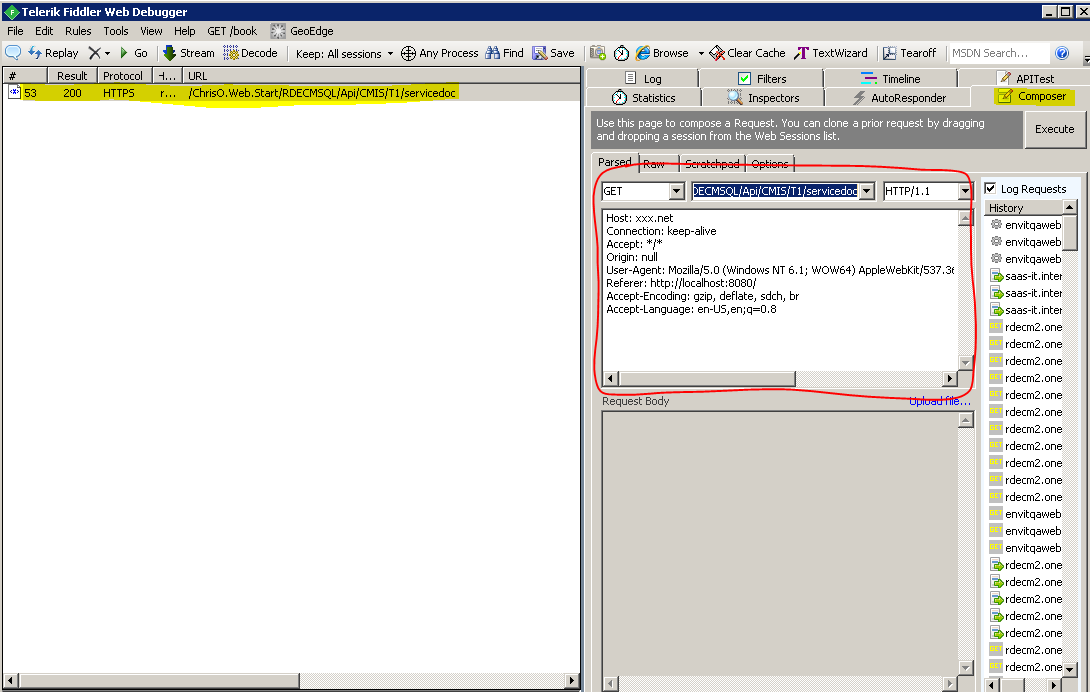Toggle the Decode toolbar button
The width and height of the screenshot is (1090, 692).
point(250,53)
